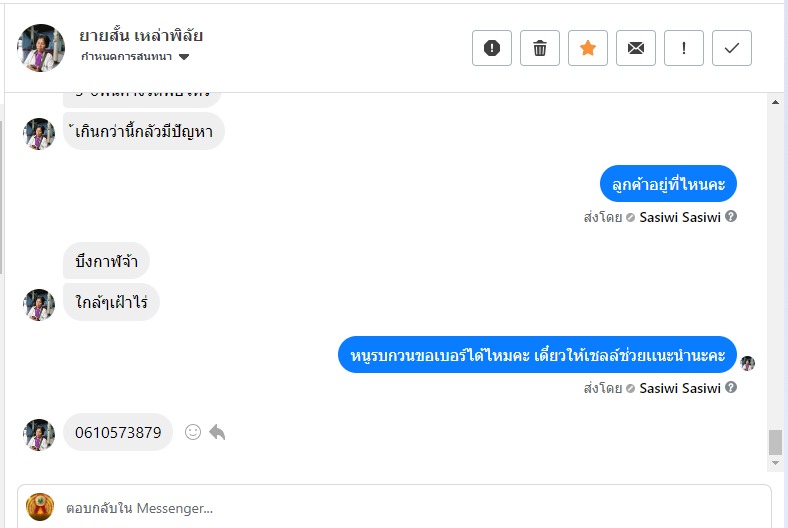The width and height of the screenshot is (788, 528).
Task: Reply to the 0610573879 message
Action: pos(217,432)
